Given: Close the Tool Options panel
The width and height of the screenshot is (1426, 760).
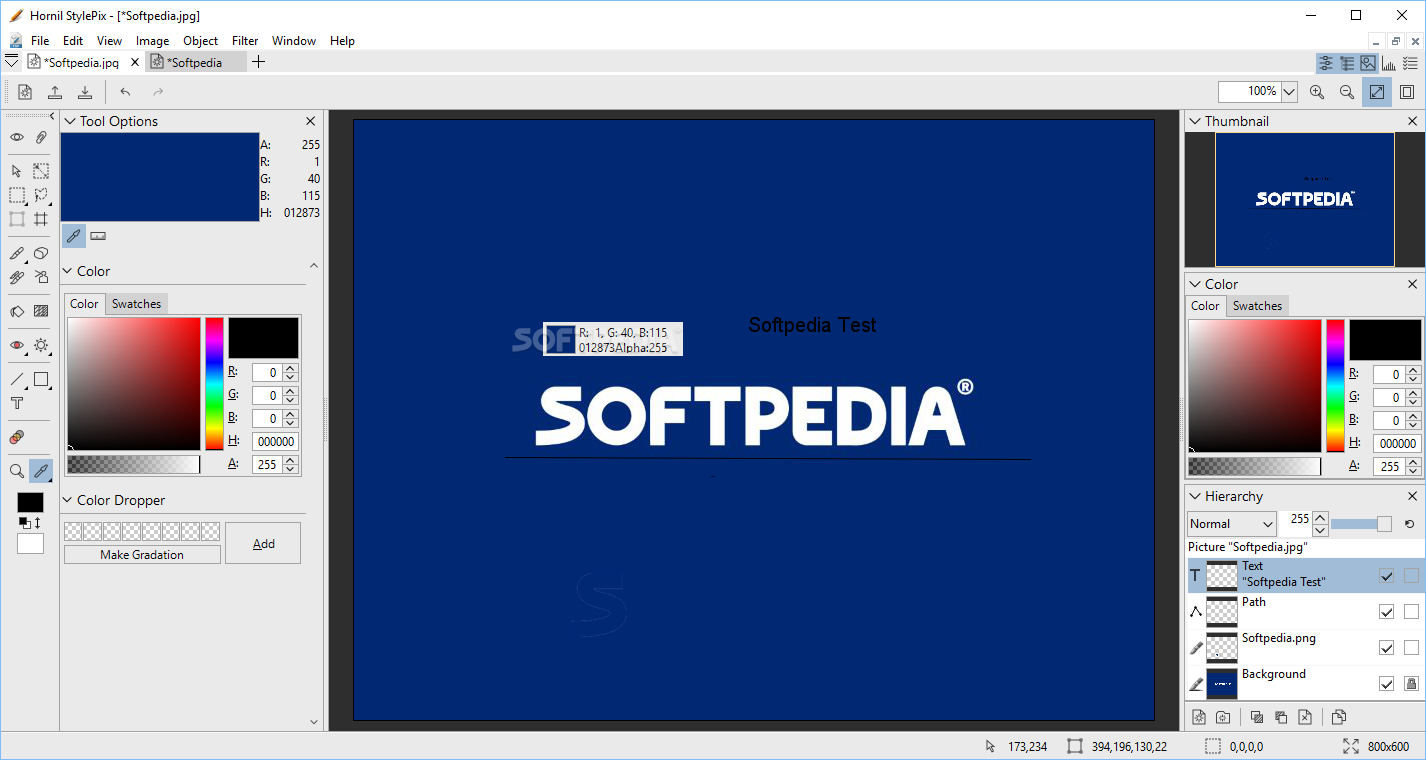Looking at the screenshot, I should pos(311,121).
